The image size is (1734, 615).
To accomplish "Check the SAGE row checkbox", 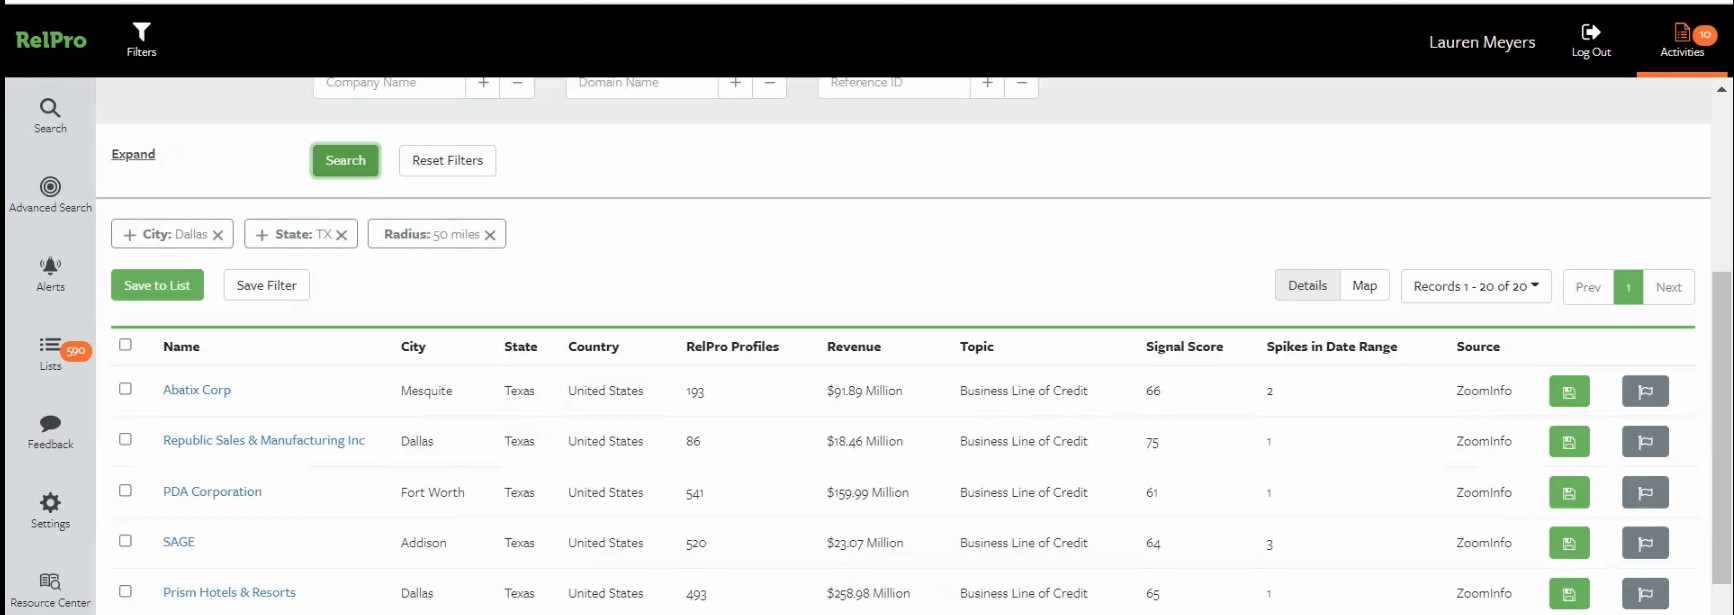I will [x=125, y=540].
